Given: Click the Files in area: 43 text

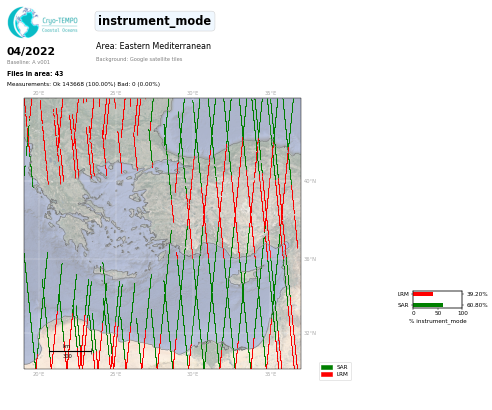Looking at the screenshot, I should pyautogui.click(x=35, y=74).
